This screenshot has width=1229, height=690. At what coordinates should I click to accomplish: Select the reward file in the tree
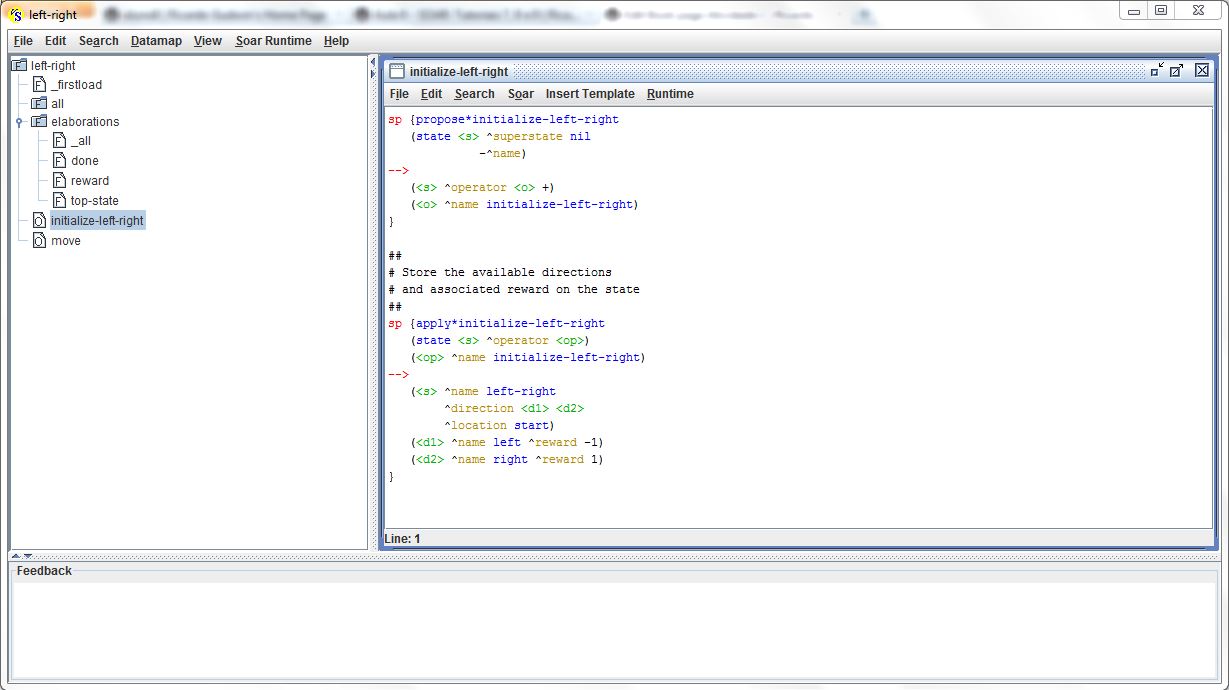point(89,181)
